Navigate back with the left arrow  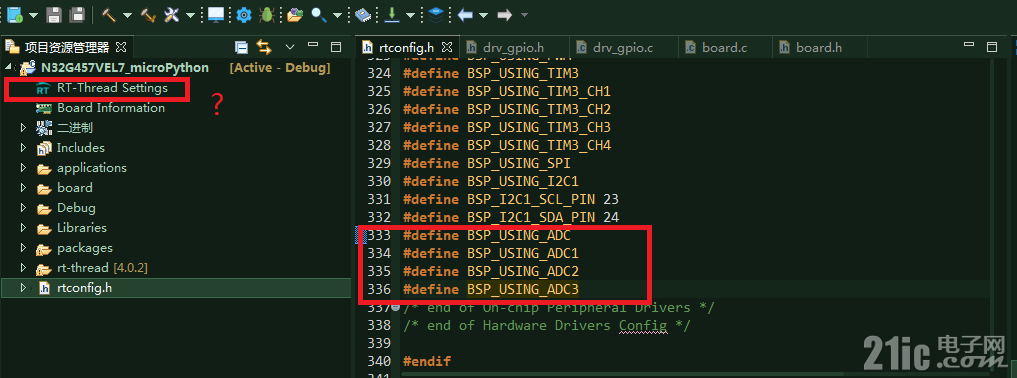click(465, 14)
